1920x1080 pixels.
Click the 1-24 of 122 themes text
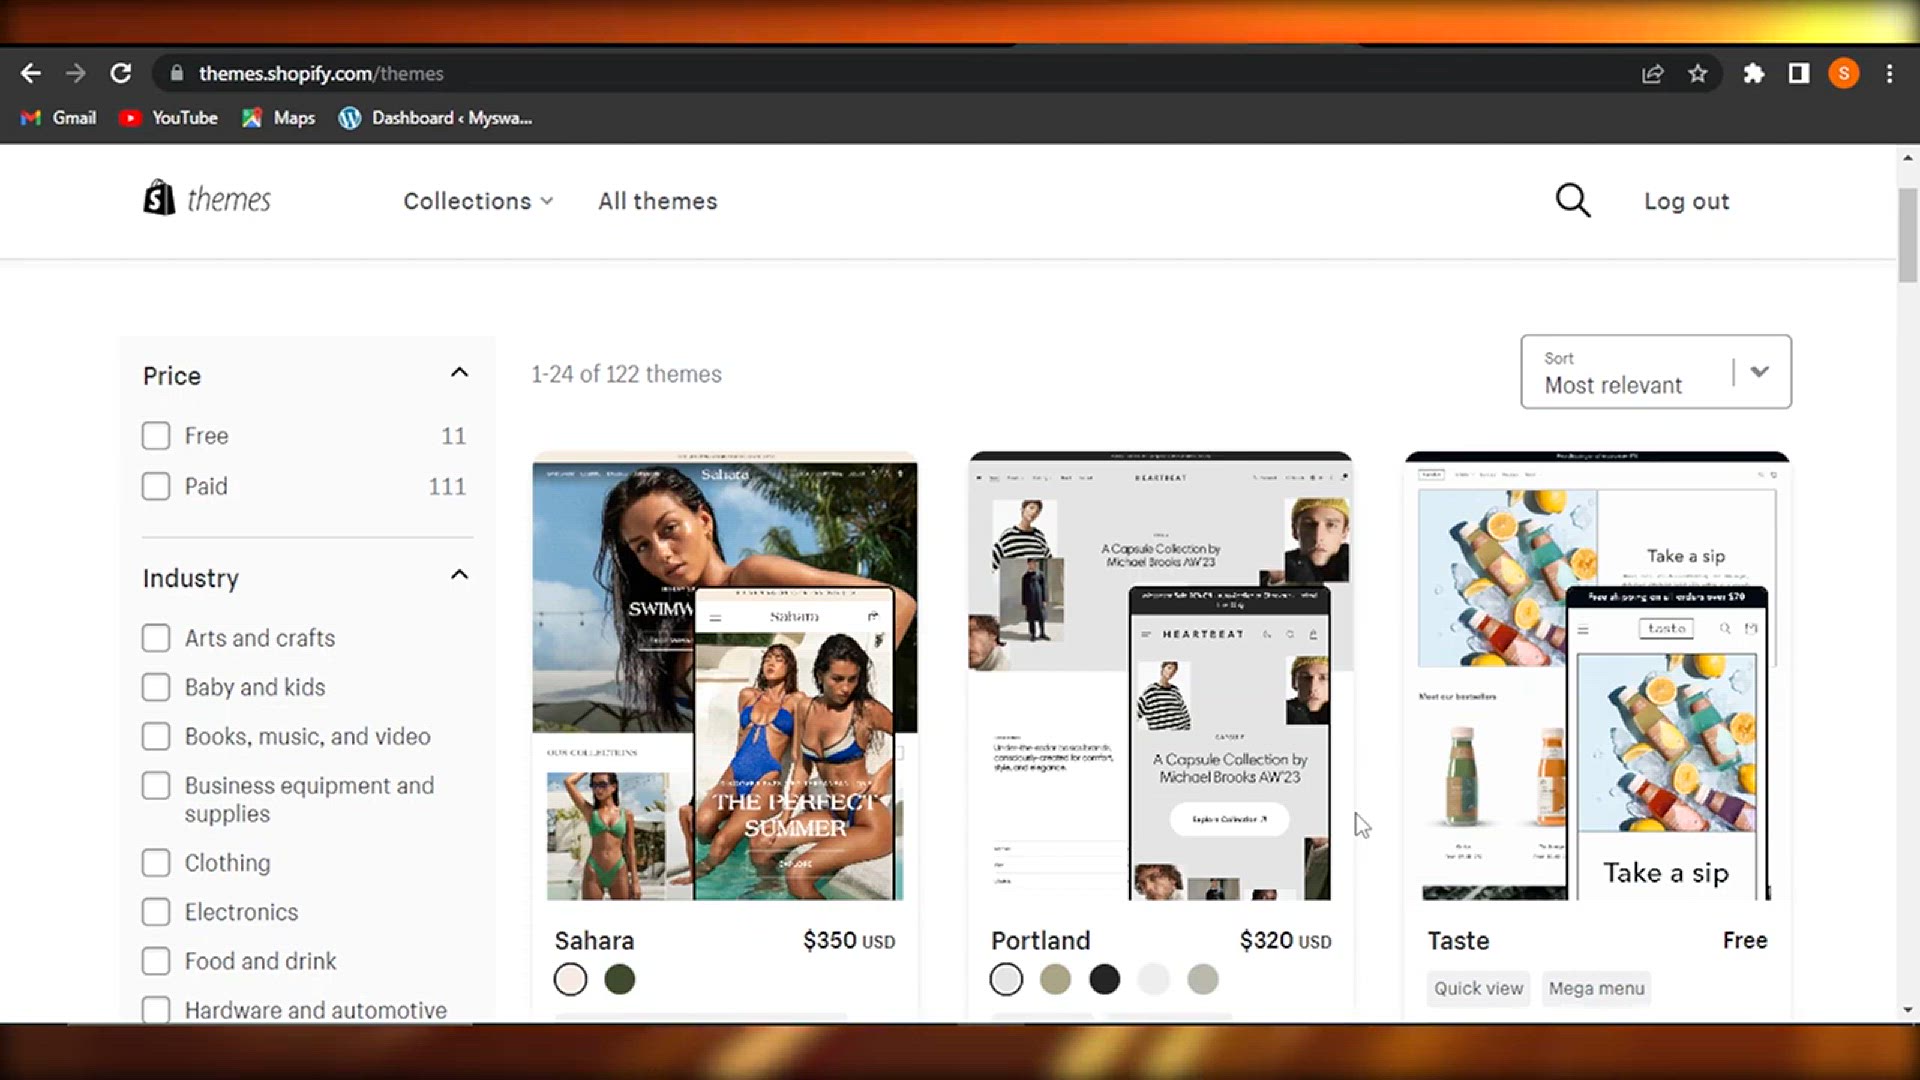click(626, 374)
